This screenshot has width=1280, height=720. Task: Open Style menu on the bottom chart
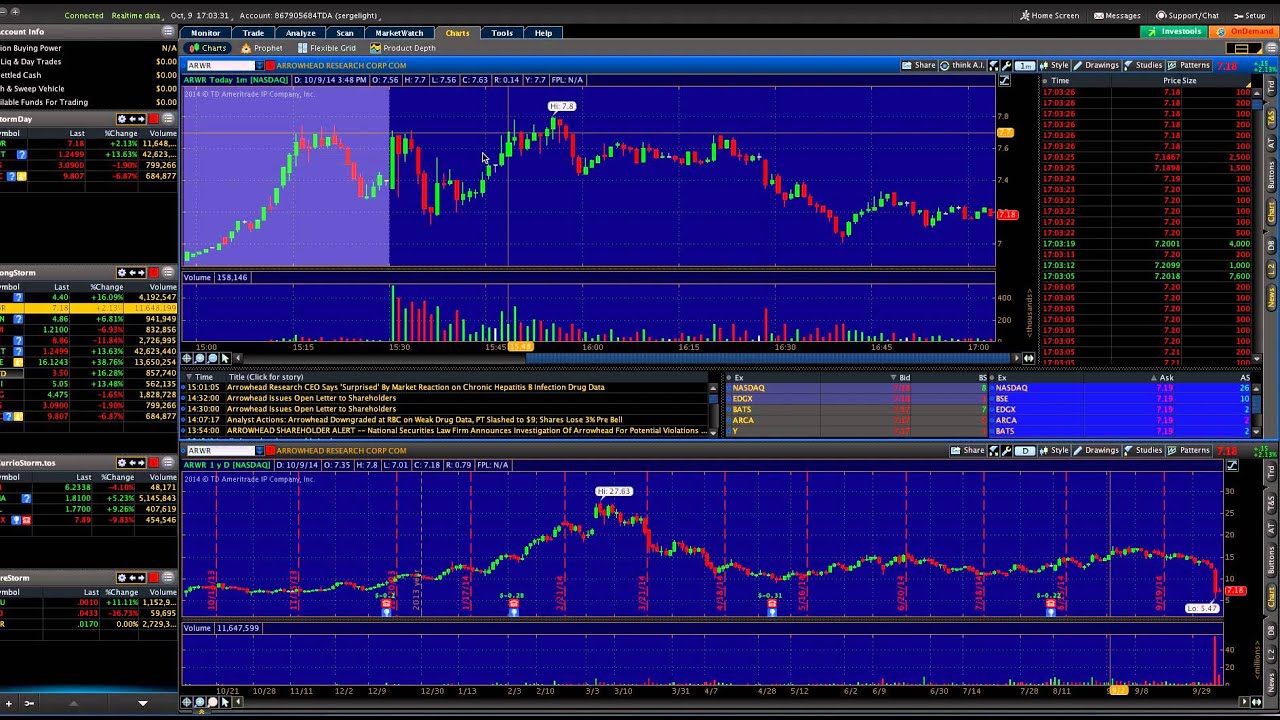click(x=1055, y=450)
